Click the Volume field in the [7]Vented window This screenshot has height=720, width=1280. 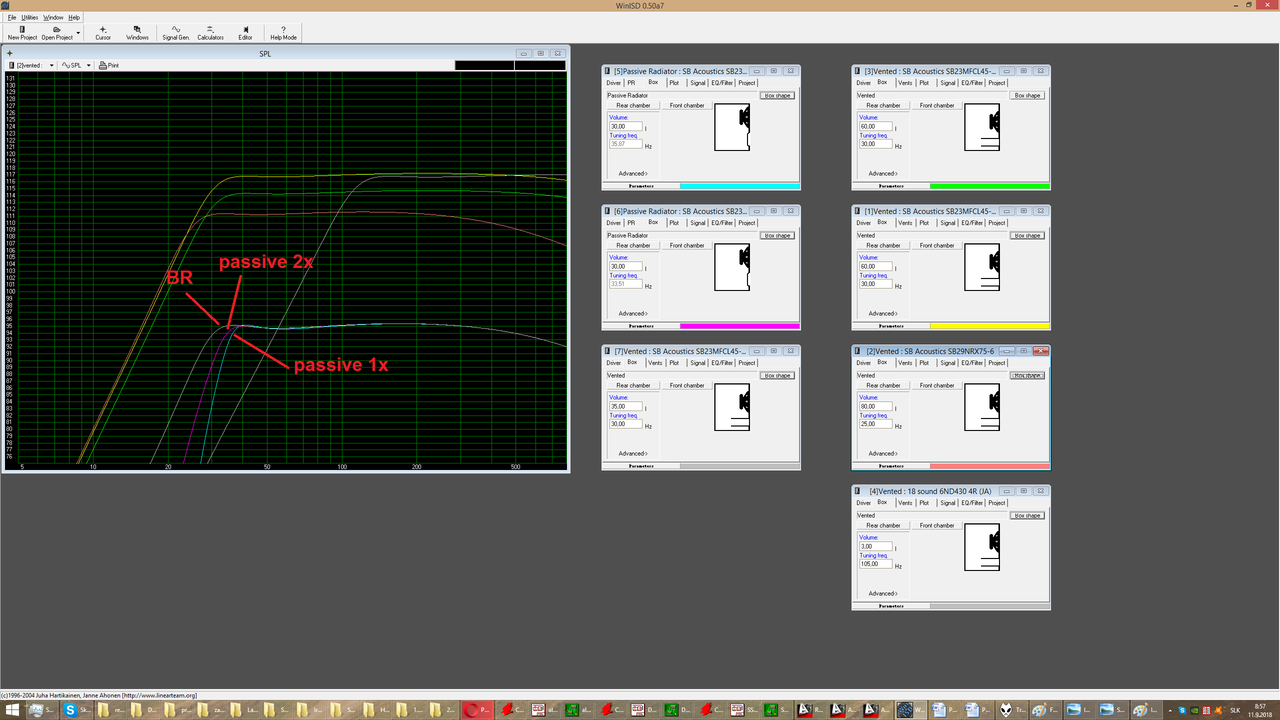point(624,407)
